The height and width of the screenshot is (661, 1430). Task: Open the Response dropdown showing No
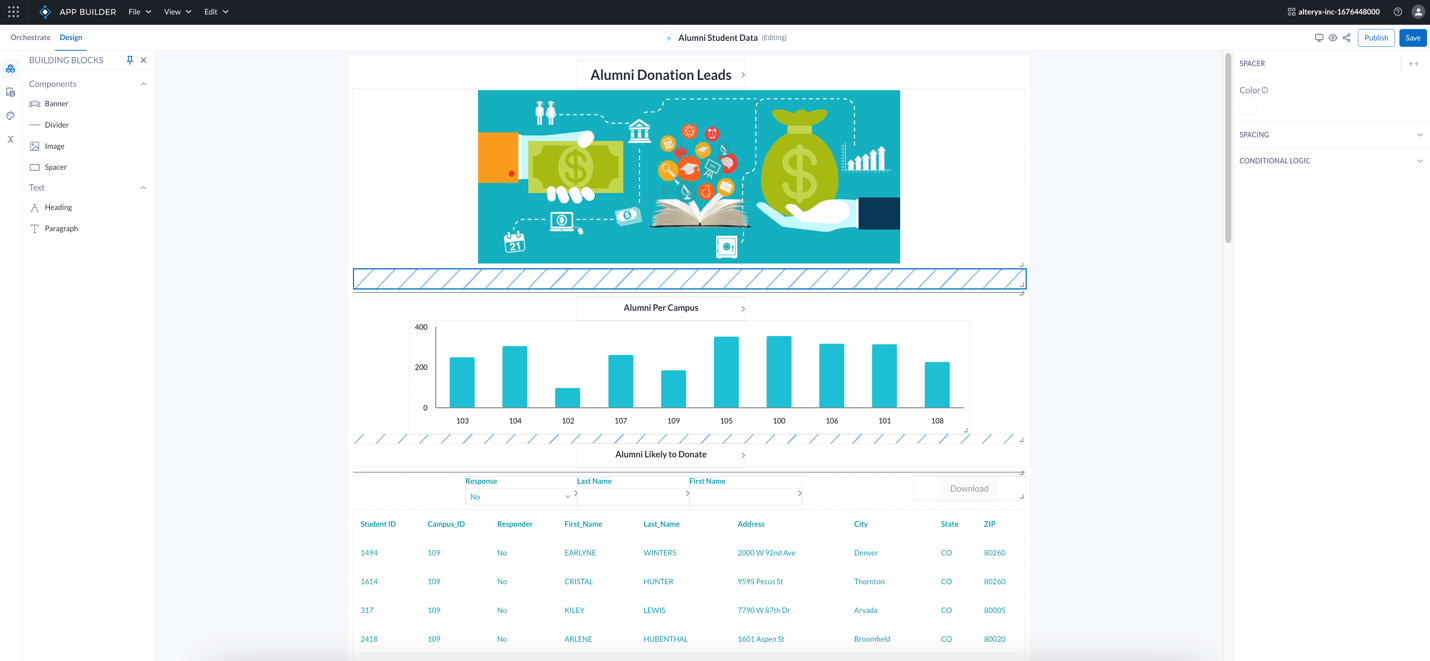[x=519, y=497]
